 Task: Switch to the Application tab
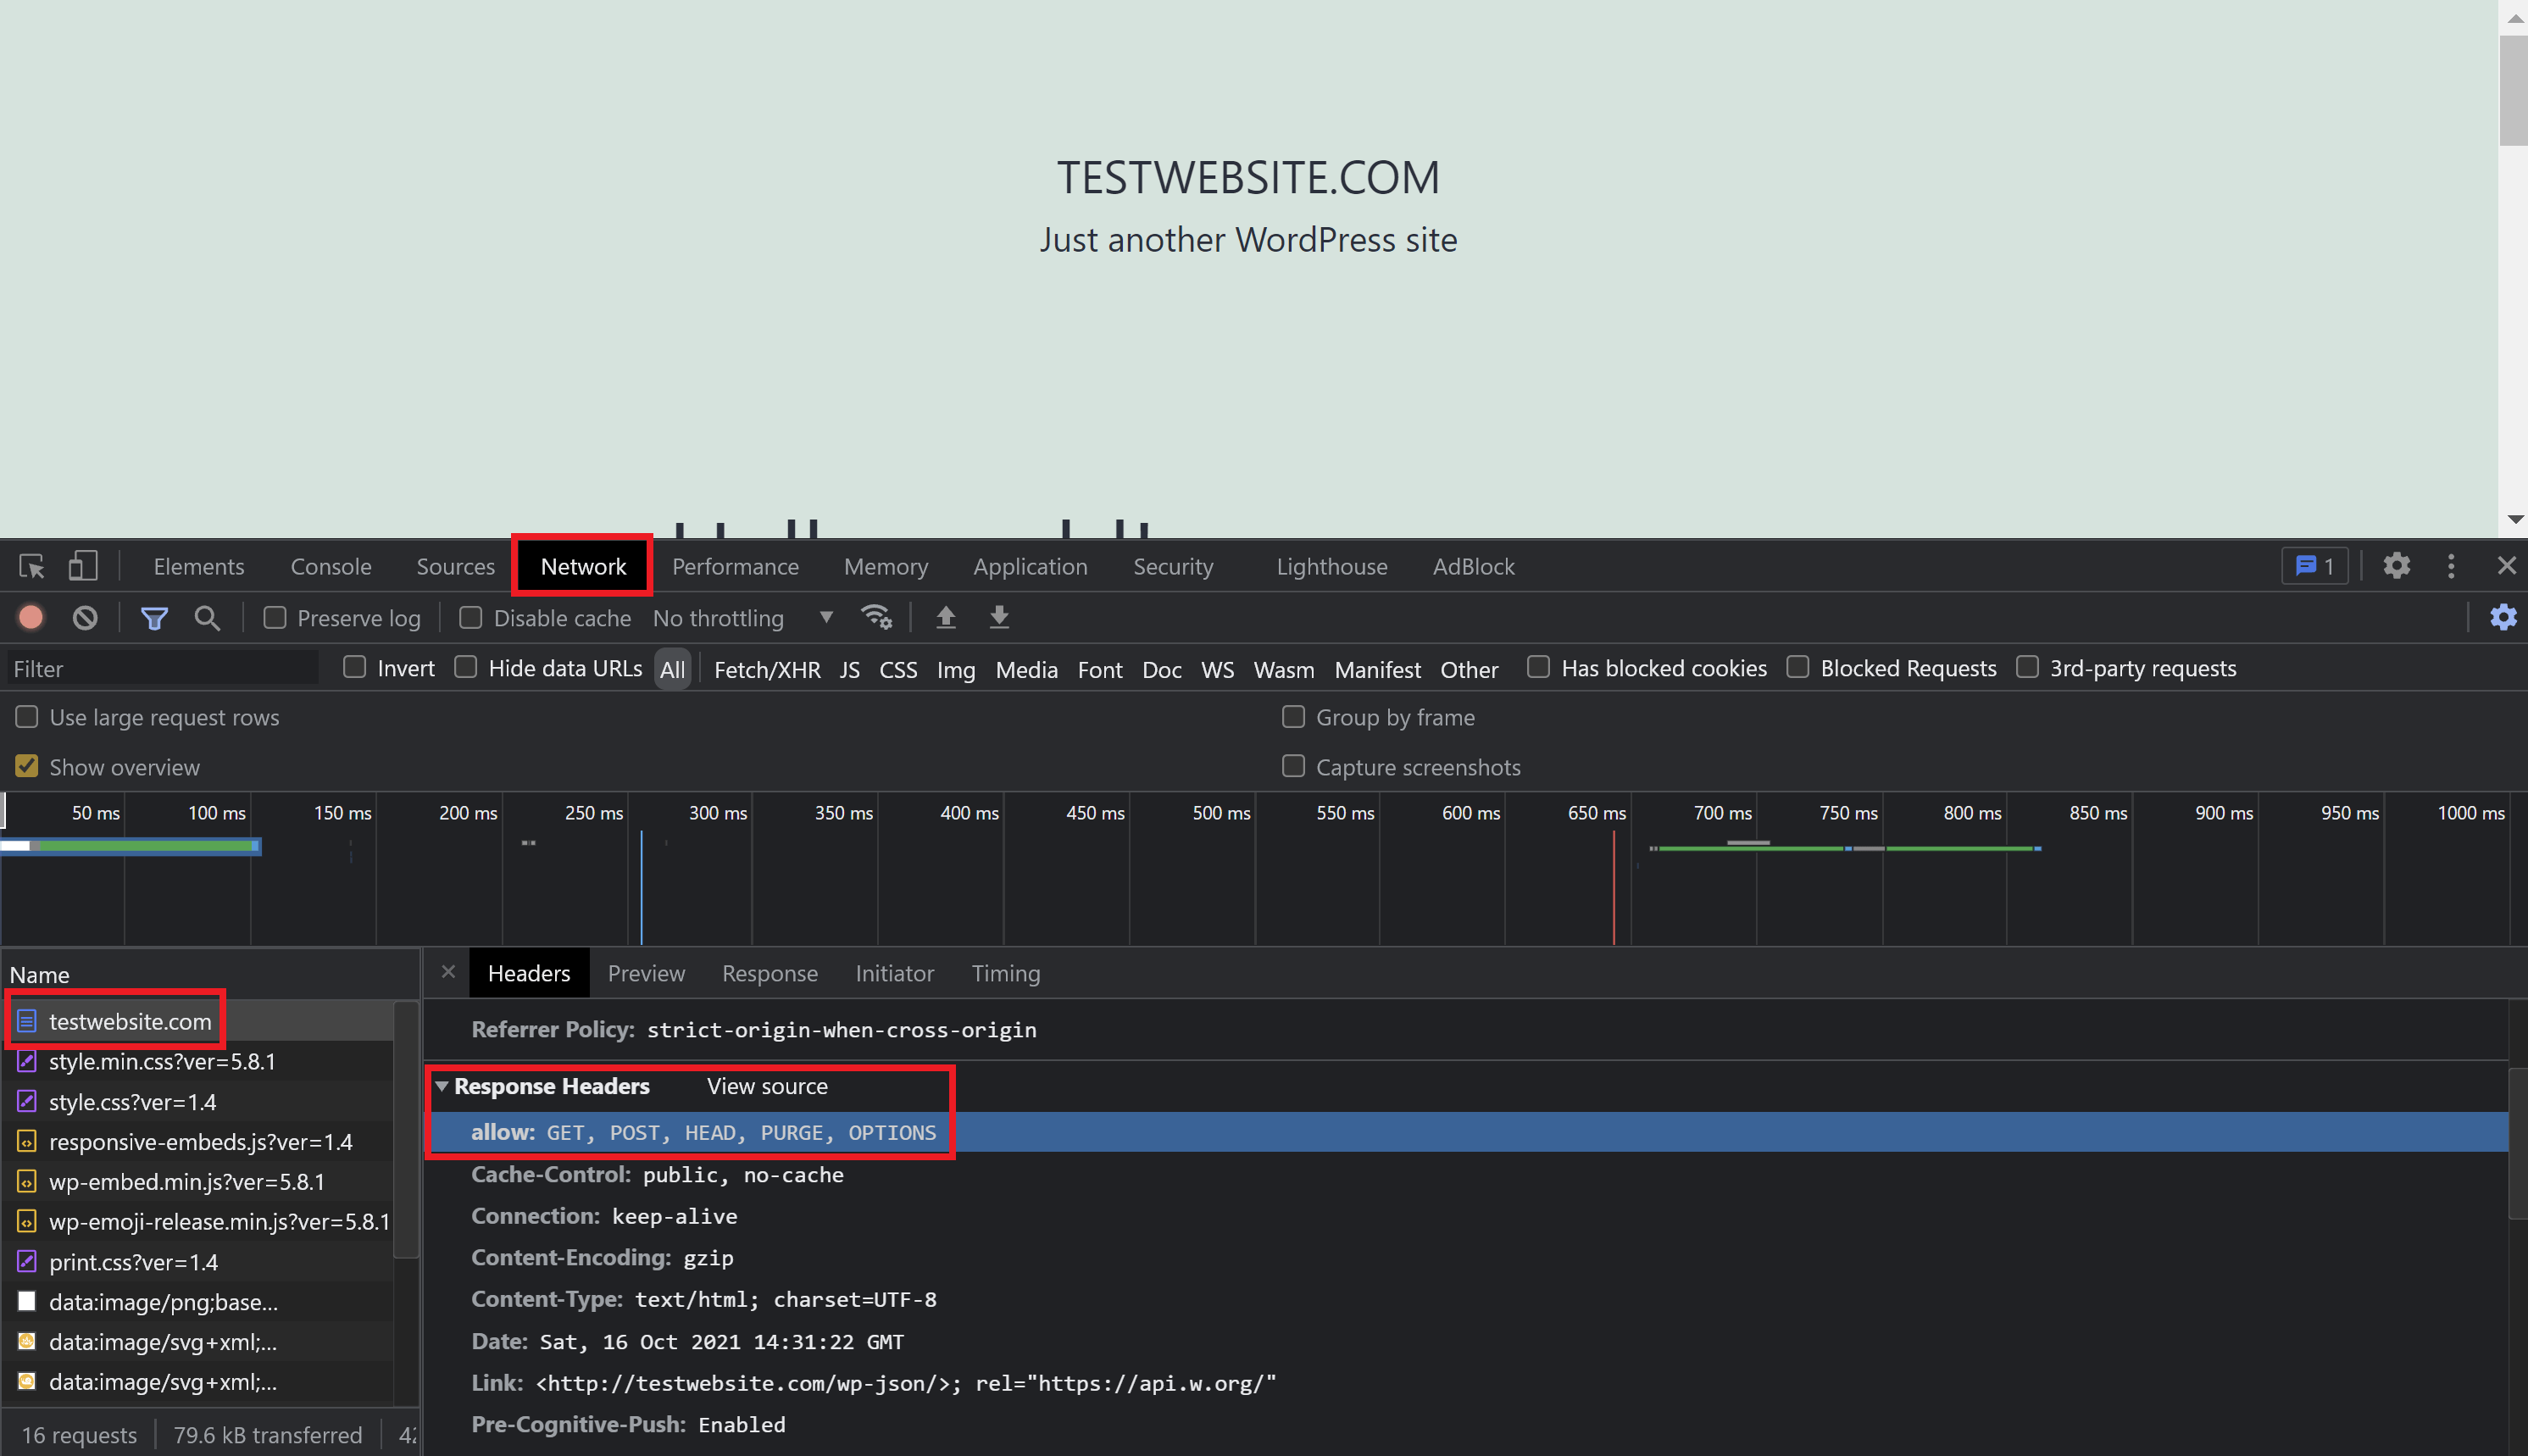coord(1030,567)
